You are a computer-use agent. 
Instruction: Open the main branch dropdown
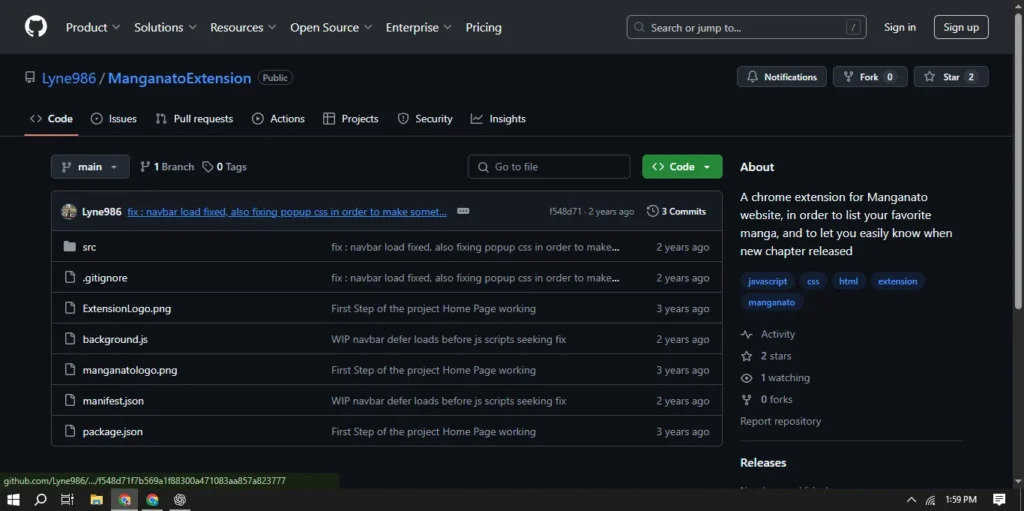click(90, 167)
